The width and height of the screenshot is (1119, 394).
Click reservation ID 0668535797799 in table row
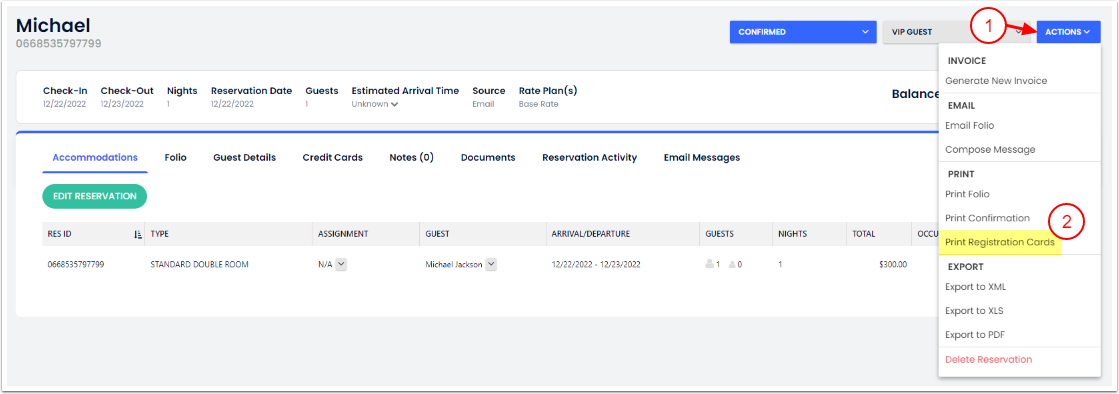pyautogui.click(x=76, y=264)
